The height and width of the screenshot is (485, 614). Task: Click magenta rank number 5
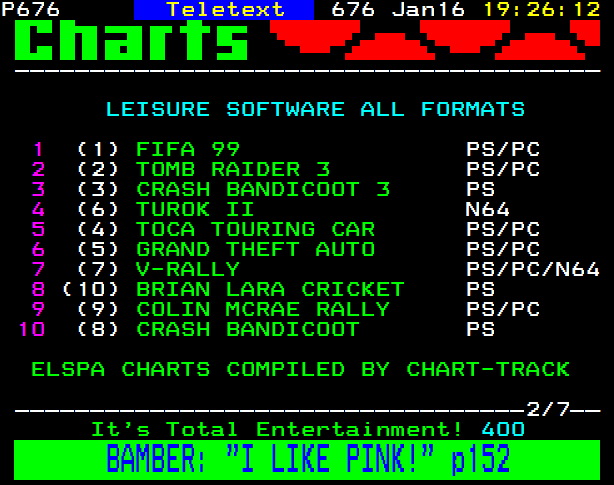pyautogui.click(x=38, y=229)
